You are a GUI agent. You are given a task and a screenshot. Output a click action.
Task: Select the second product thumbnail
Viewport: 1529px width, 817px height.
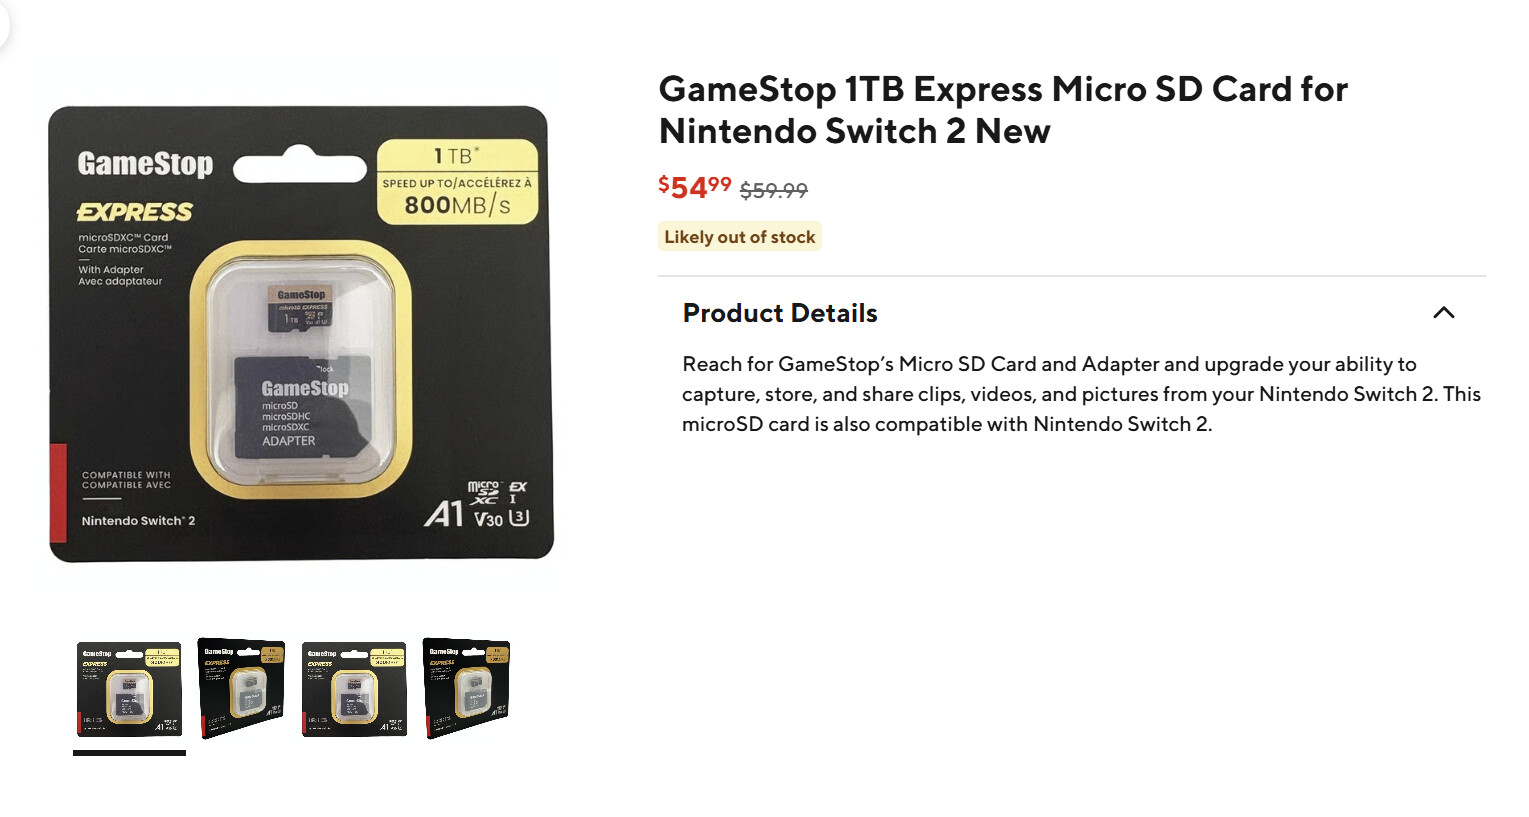point(241,688)
